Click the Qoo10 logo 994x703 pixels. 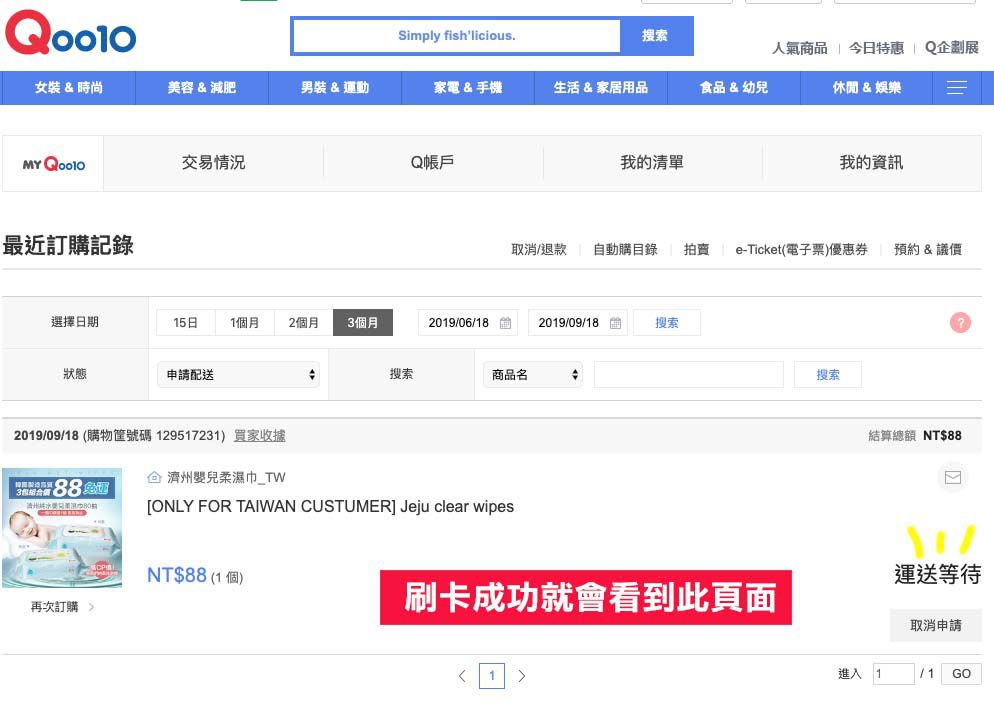coord(70,33)
